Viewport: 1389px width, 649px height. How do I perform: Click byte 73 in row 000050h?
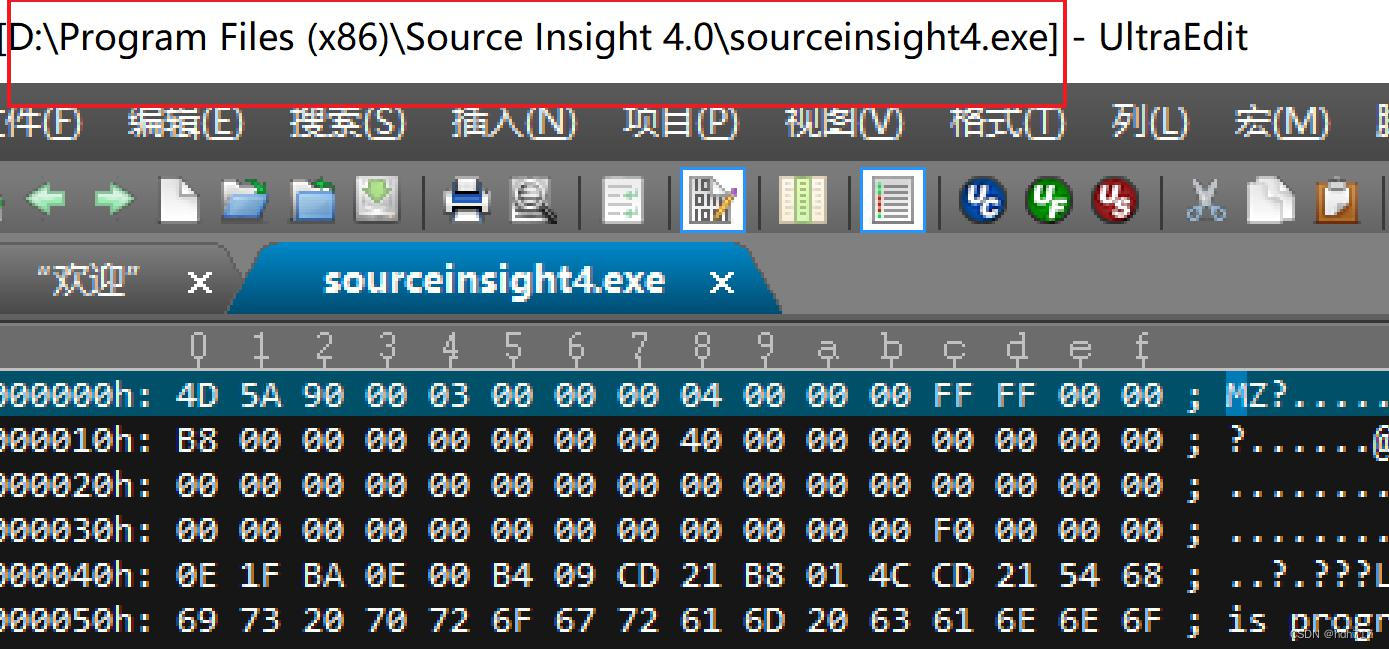[259, 620]
